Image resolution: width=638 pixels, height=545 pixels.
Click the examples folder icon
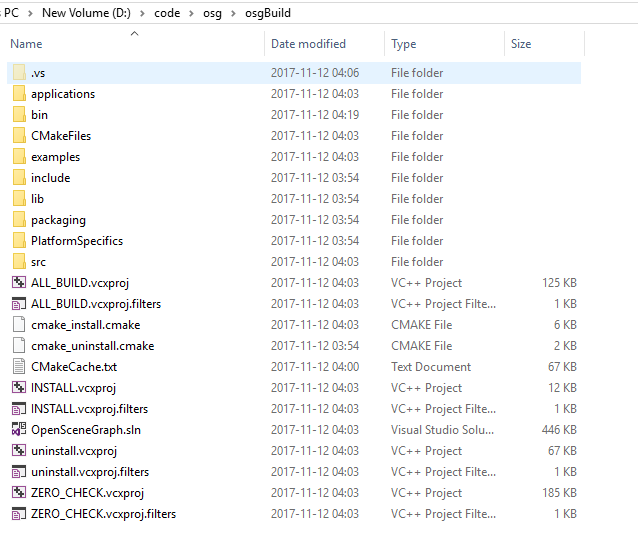click(x=19, y=157)
